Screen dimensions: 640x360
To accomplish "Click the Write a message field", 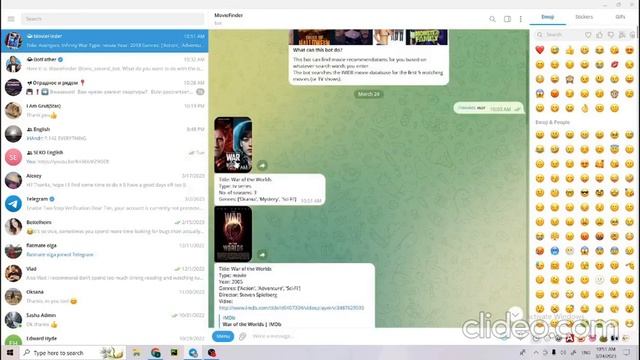I will [367, 336].
